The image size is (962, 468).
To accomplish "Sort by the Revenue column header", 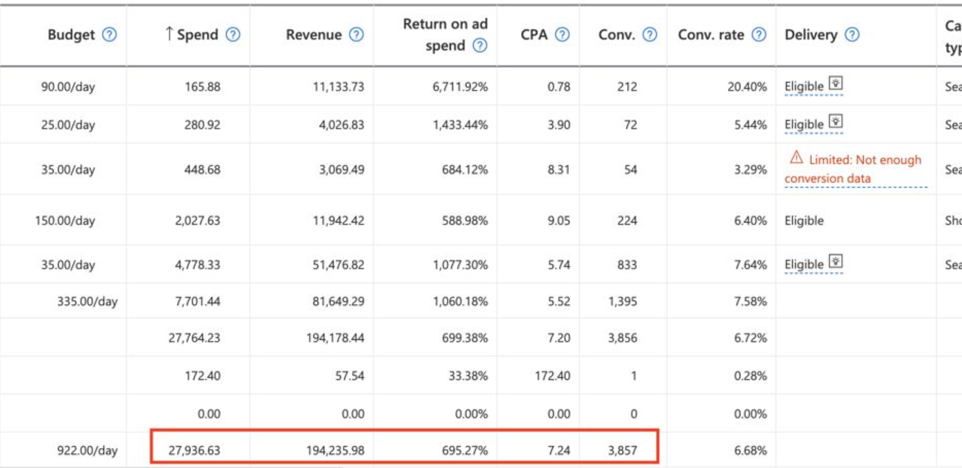I will click(314, 35).
